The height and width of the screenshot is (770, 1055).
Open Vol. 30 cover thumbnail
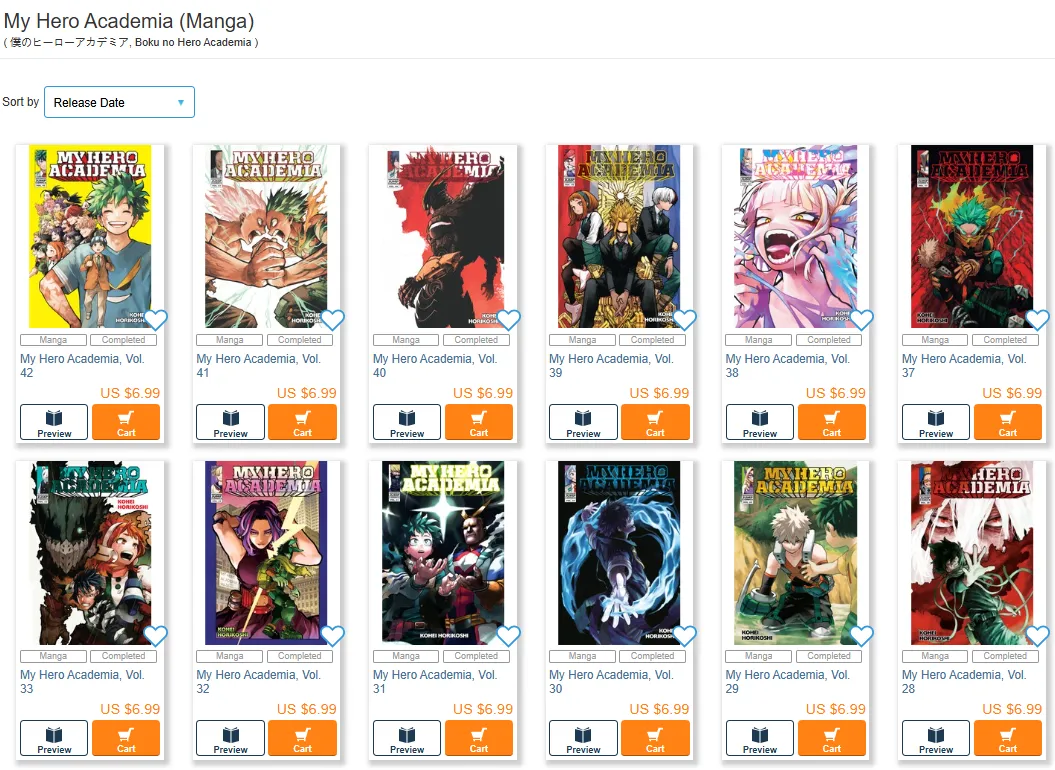[x=620, y=553]
